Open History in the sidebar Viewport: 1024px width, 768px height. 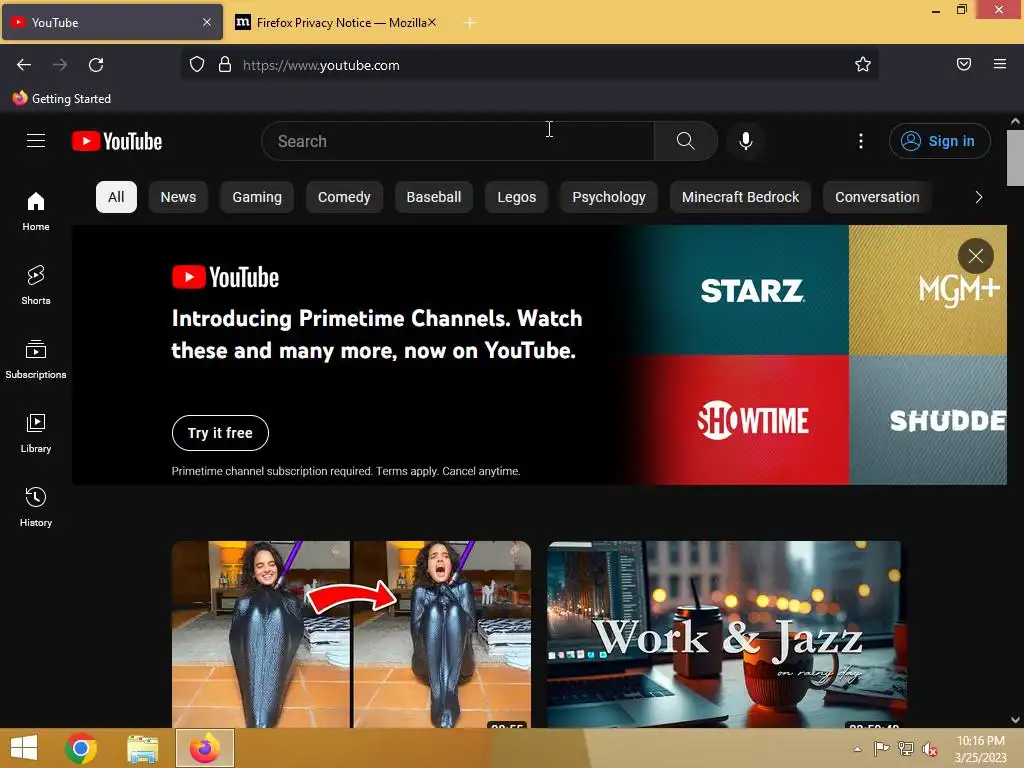(x=36, y=507)
